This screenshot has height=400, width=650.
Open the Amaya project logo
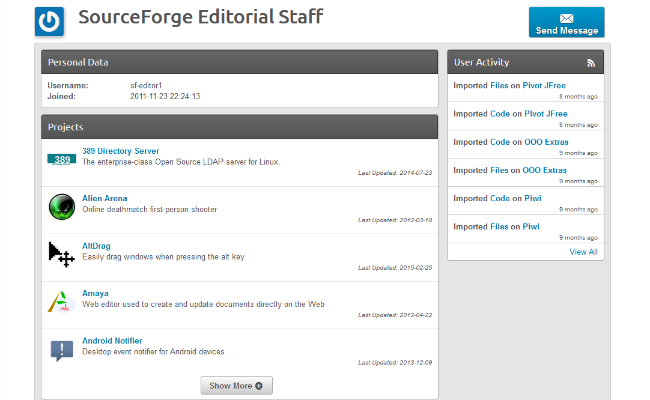[x=62, y=301]
